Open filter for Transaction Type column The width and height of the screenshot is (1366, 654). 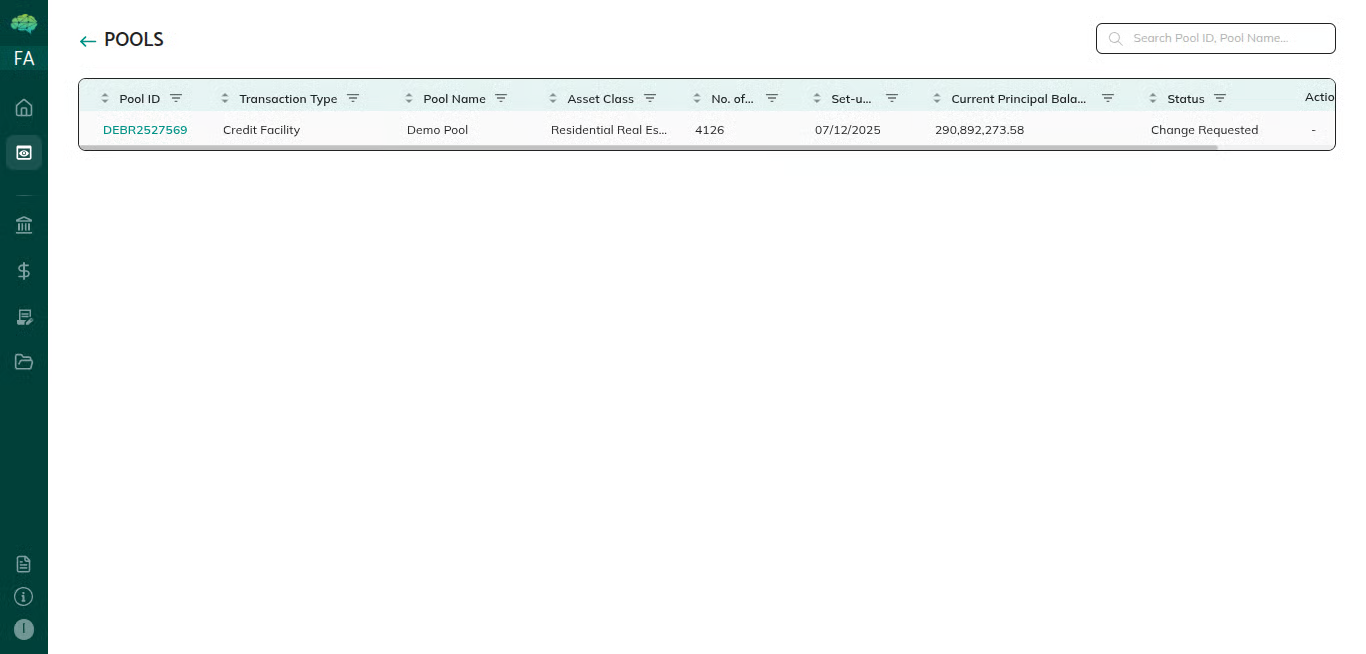click(353, 98)
